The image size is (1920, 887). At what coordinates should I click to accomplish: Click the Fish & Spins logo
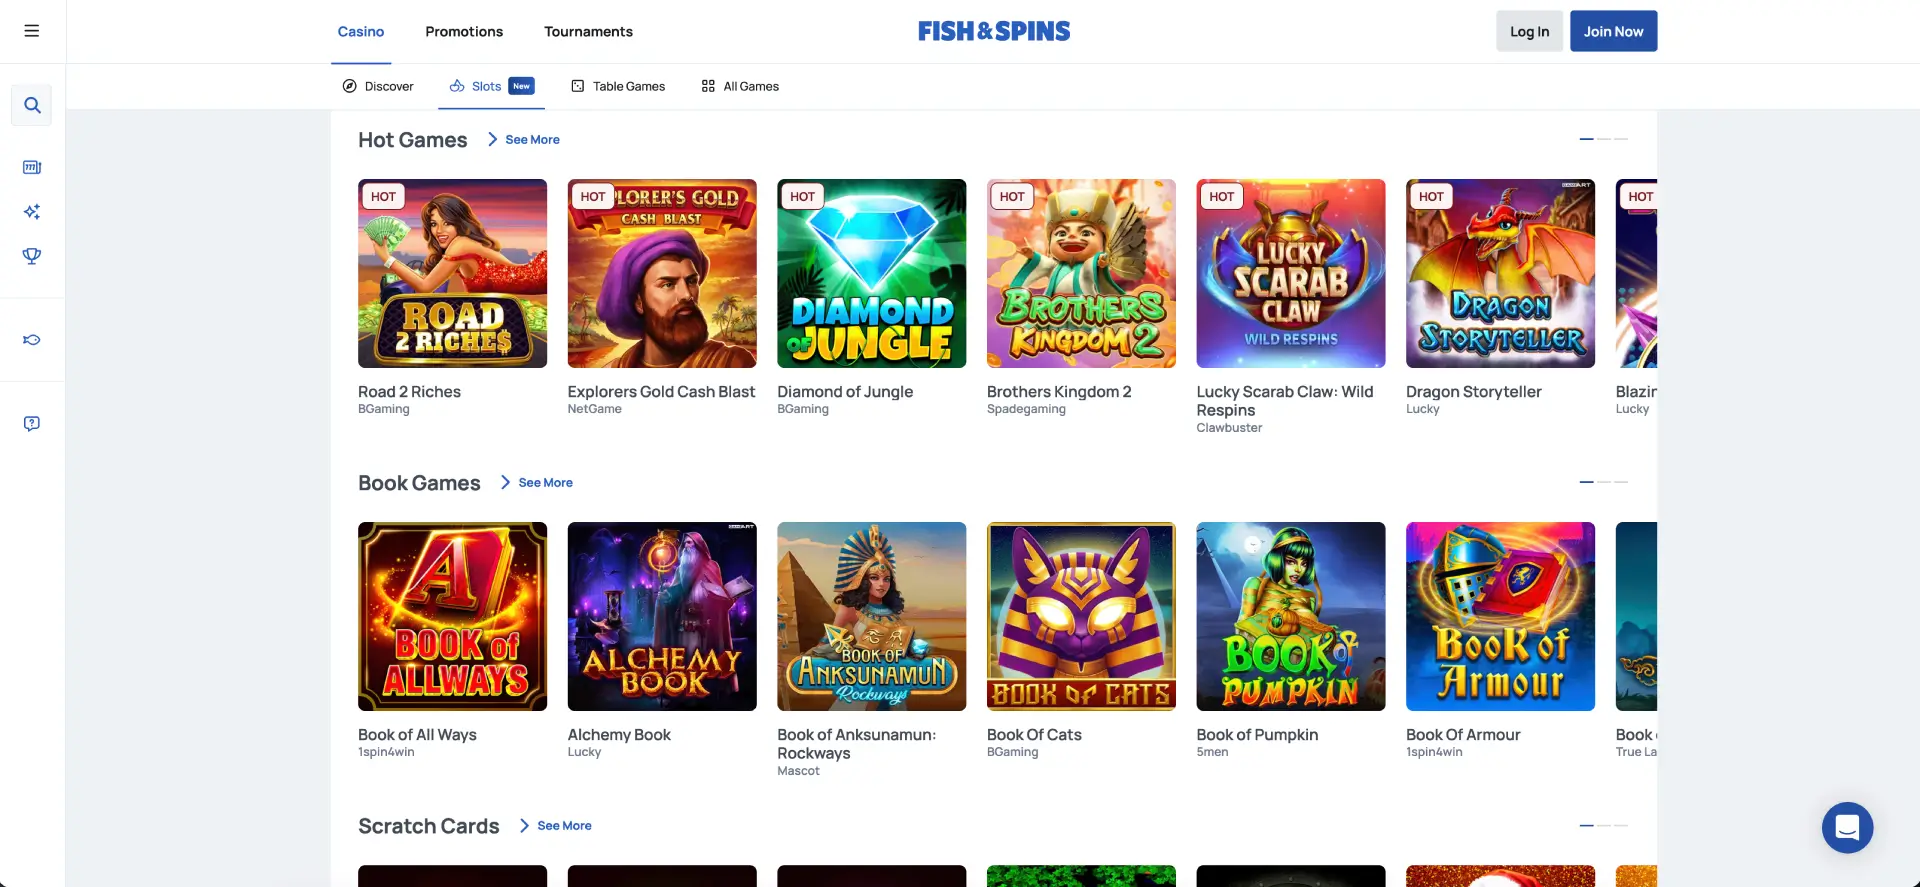(994, 31)
